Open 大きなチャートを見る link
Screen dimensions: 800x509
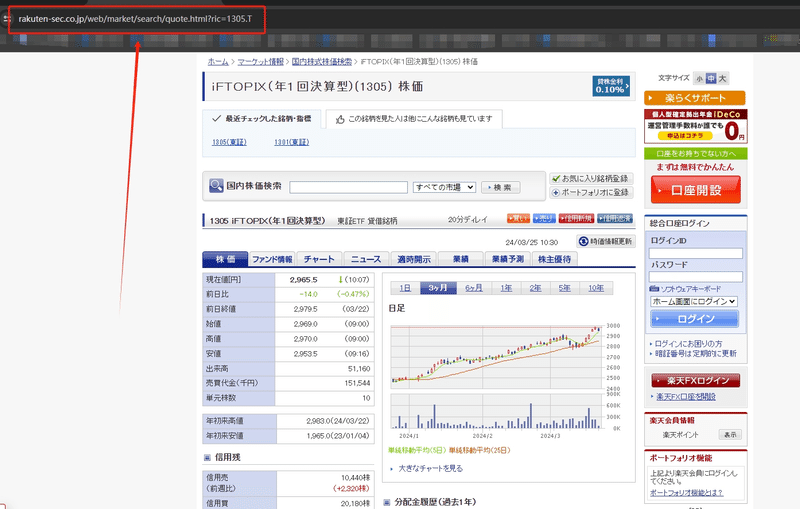point(430,468)
